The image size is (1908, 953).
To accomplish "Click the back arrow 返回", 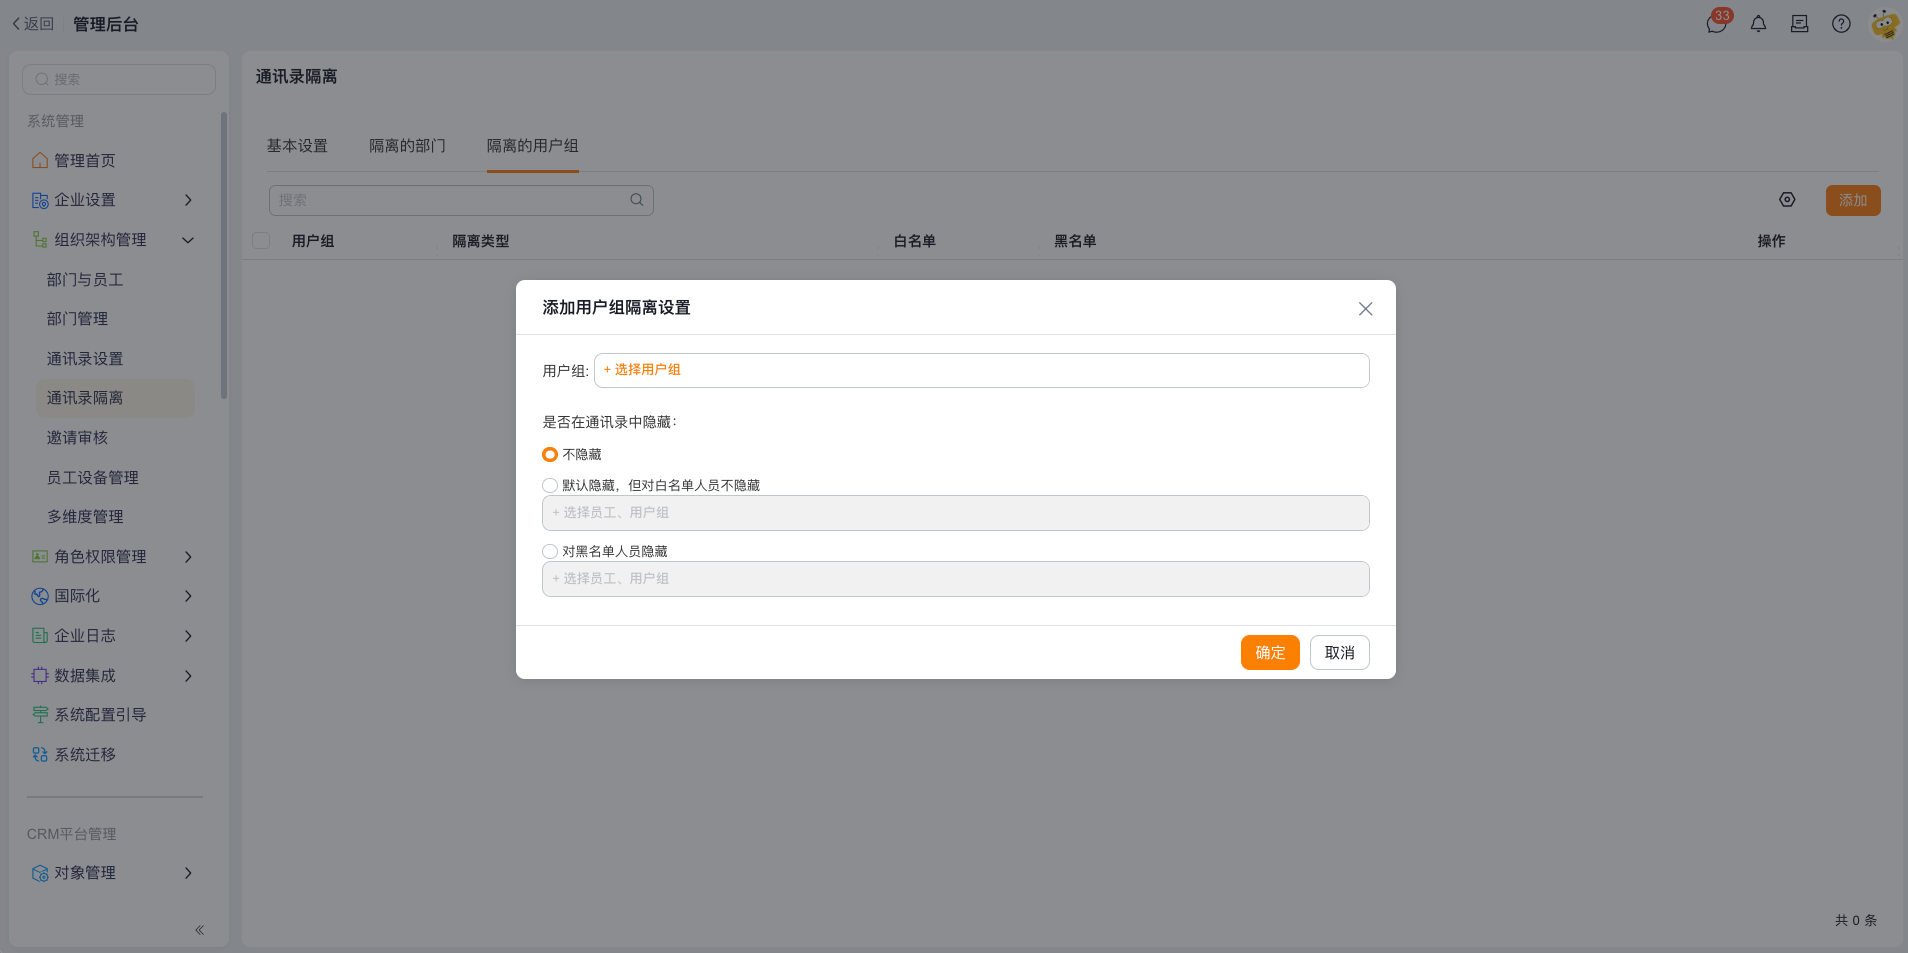I will click(x=33, y=23).
